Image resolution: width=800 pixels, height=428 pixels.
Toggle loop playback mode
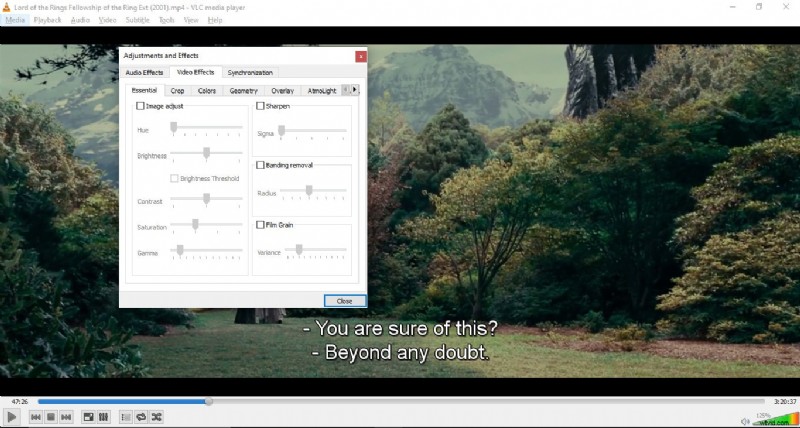tap(141, 416)
